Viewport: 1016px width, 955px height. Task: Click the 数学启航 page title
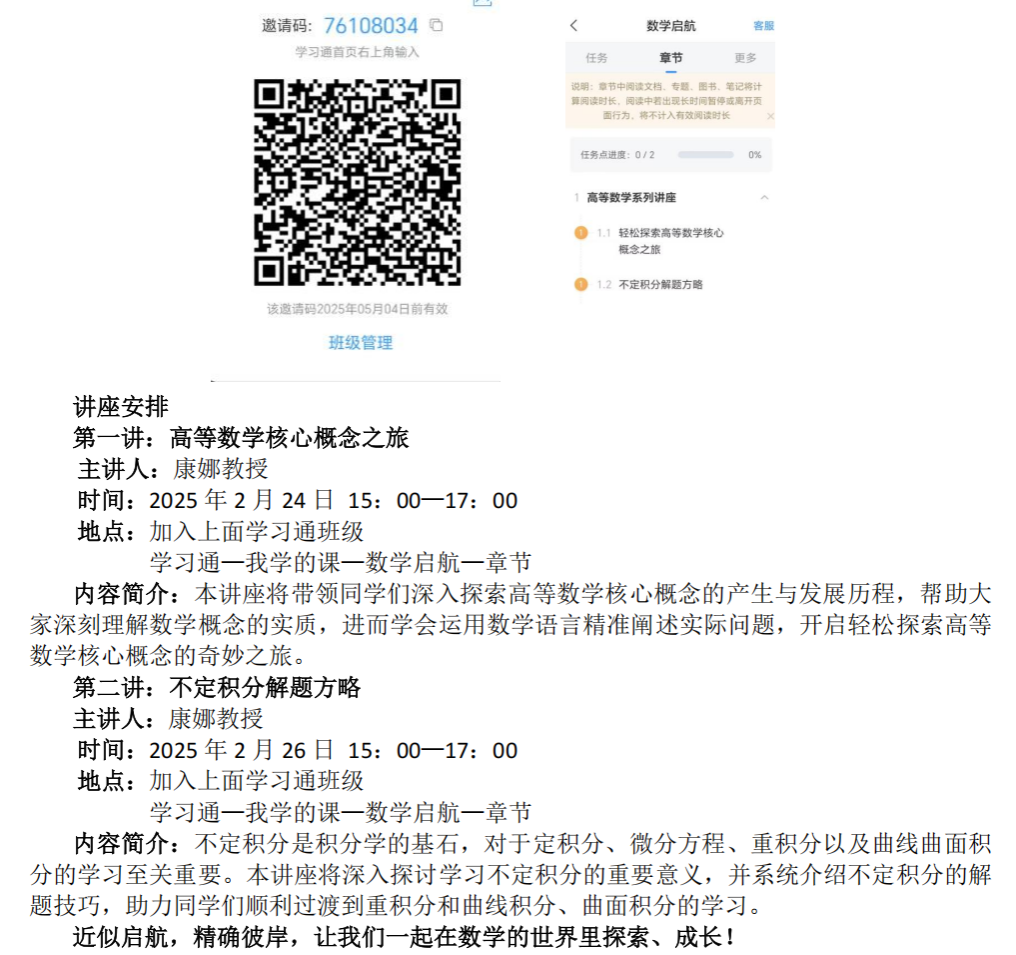(671, 26)
